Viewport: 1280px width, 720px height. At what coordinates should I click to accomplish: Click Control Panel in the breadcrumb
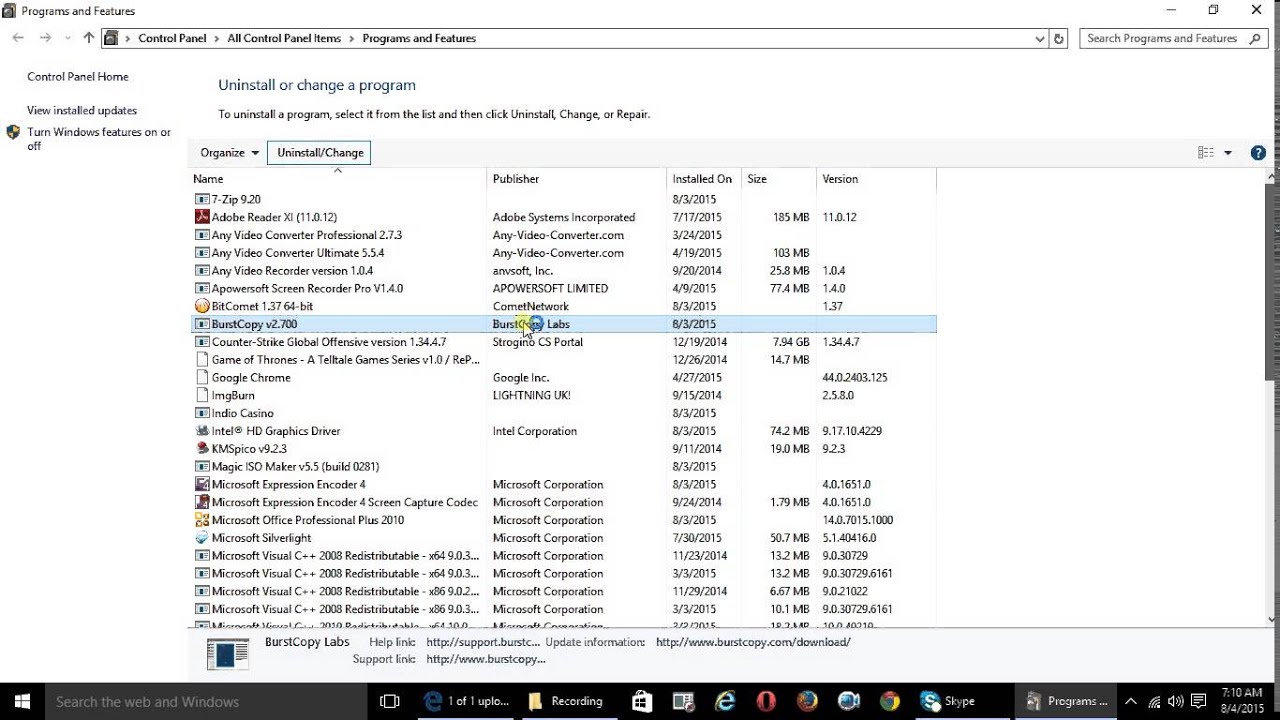pyautogui.click(x=172, y=38)
